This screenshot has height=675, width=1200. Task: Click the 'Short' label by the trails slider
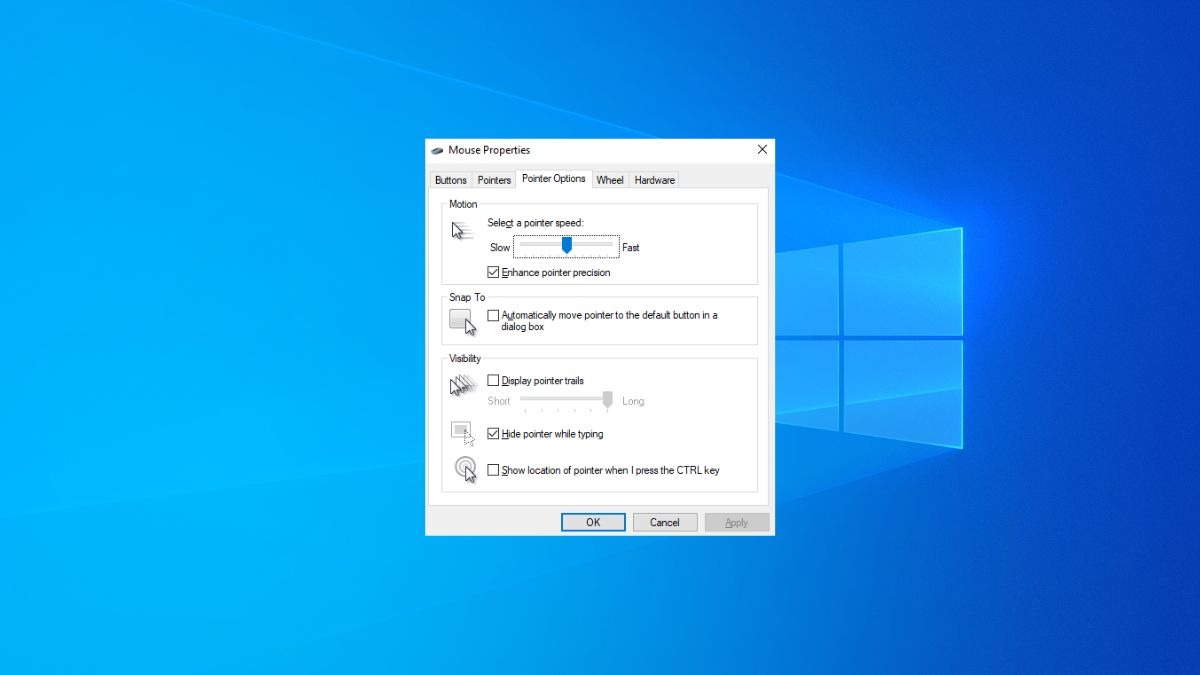[x=499, y=401]
